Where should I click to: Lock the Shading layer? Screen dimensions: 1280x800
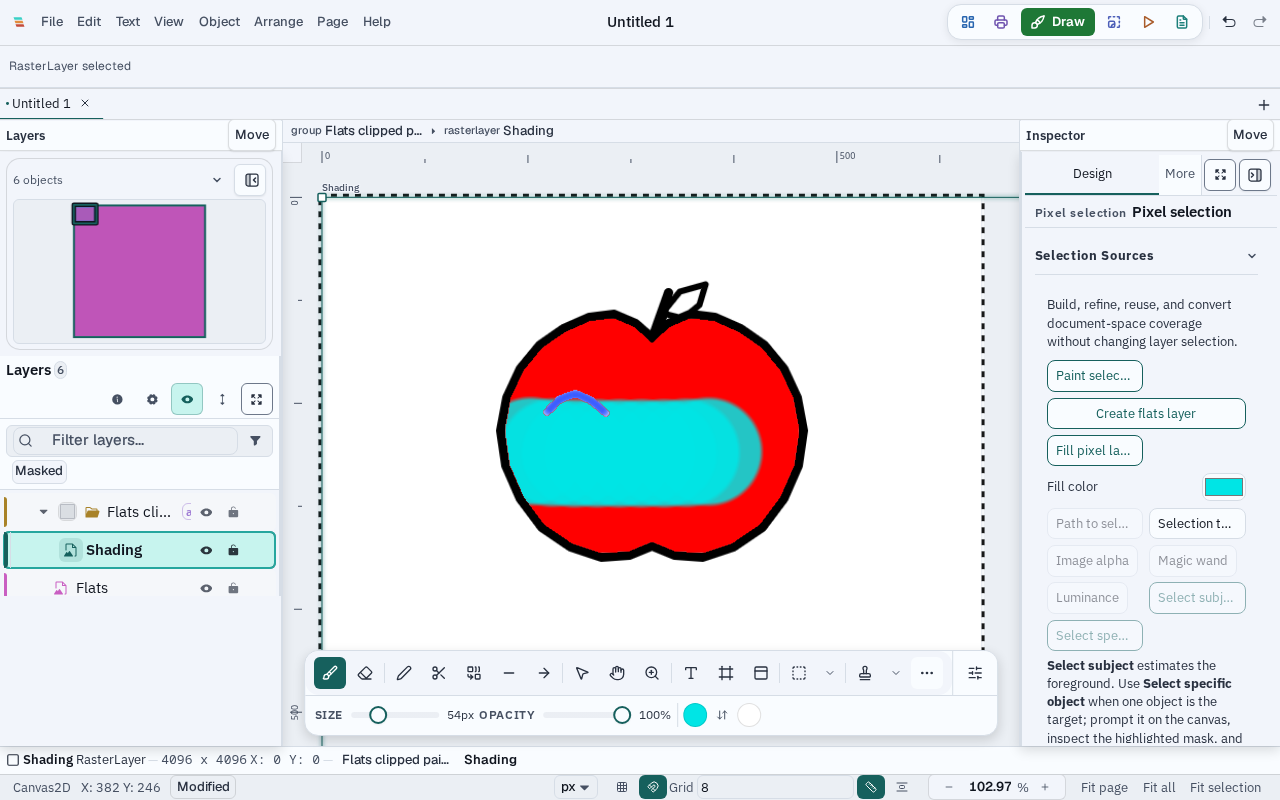[233, 550]
